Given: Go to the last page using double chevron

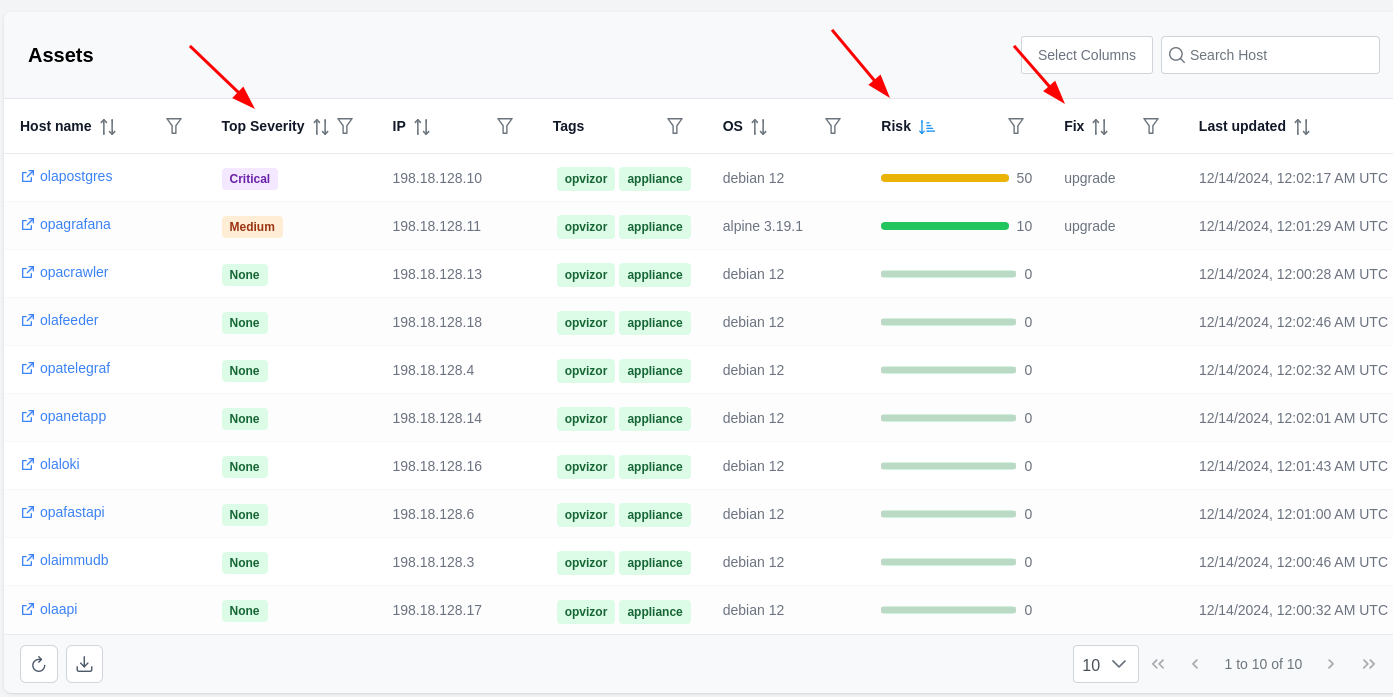Looking at the screenshot, I should (x=1368, y=663).
